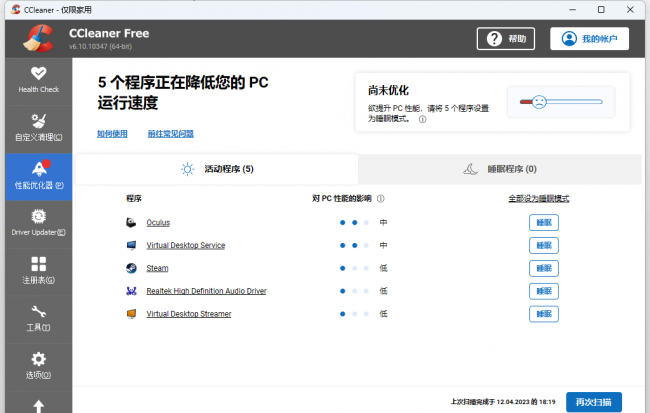
Task: Click the version text v6.10.10347
Action: [x=100, y=46]
